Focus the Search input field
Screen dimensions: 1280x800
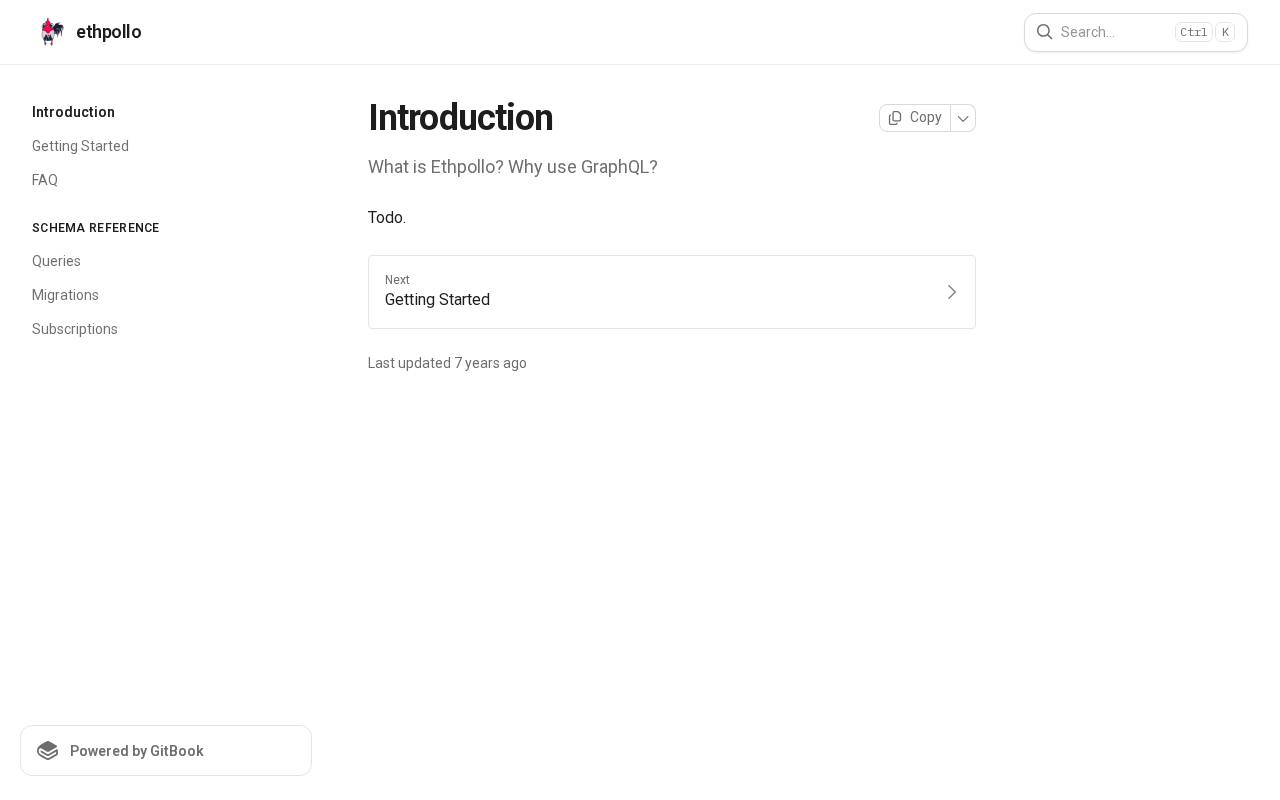(1110, 32)
